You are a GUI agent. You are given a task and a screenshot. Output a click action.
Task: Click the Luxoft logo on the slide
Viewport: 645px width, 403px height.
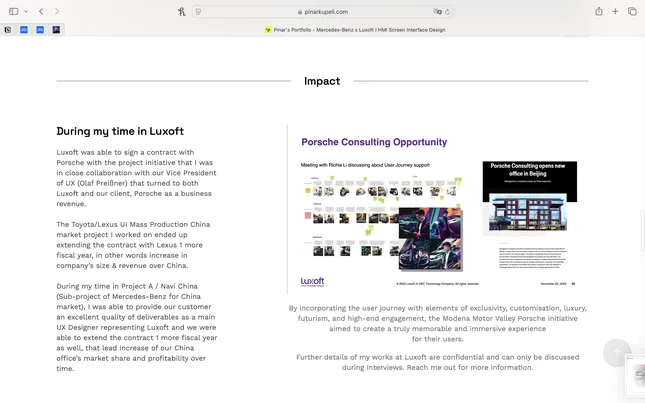coord(312,282)
